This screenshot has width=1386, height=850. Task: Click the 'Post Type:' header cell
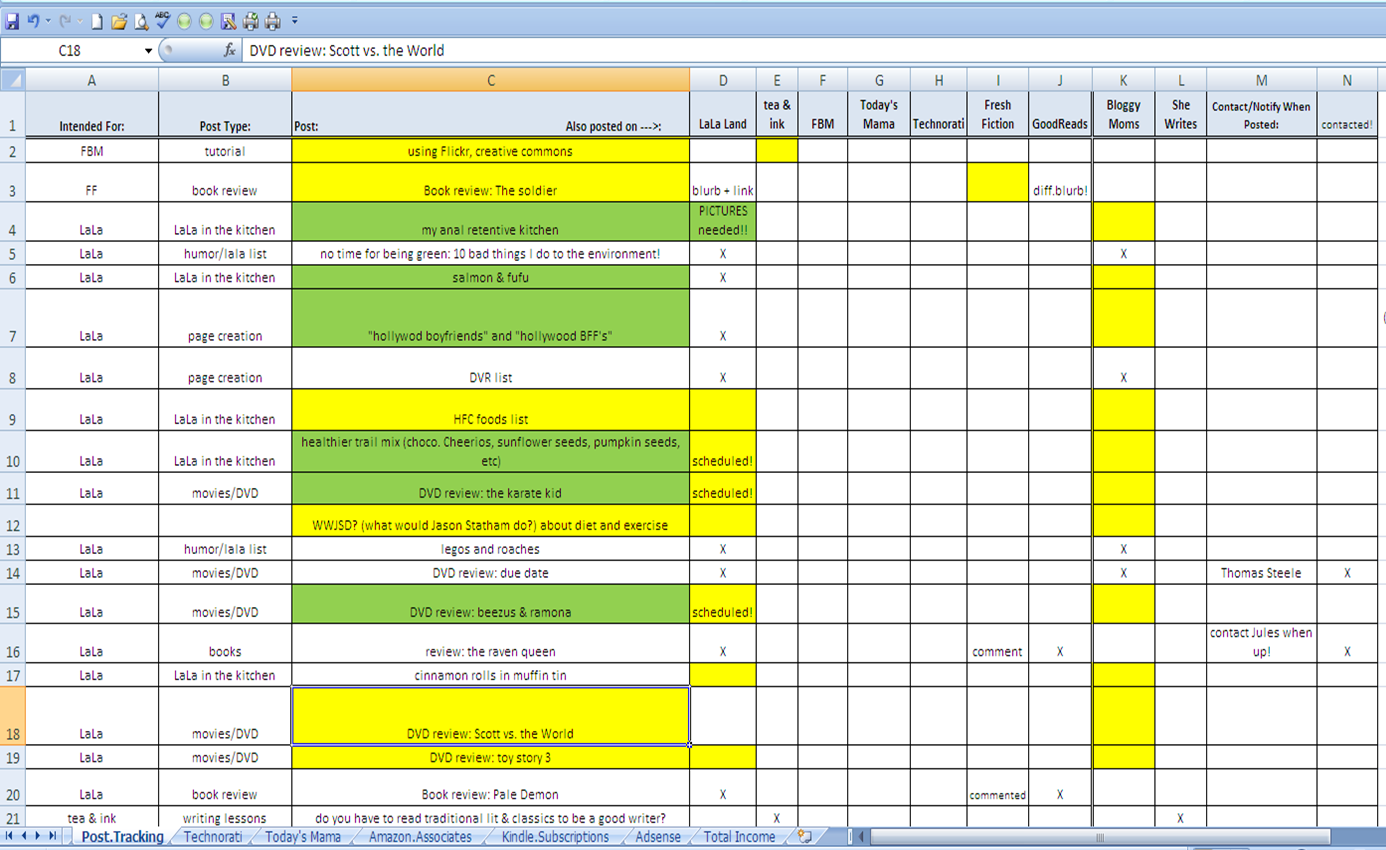(225, 115)
